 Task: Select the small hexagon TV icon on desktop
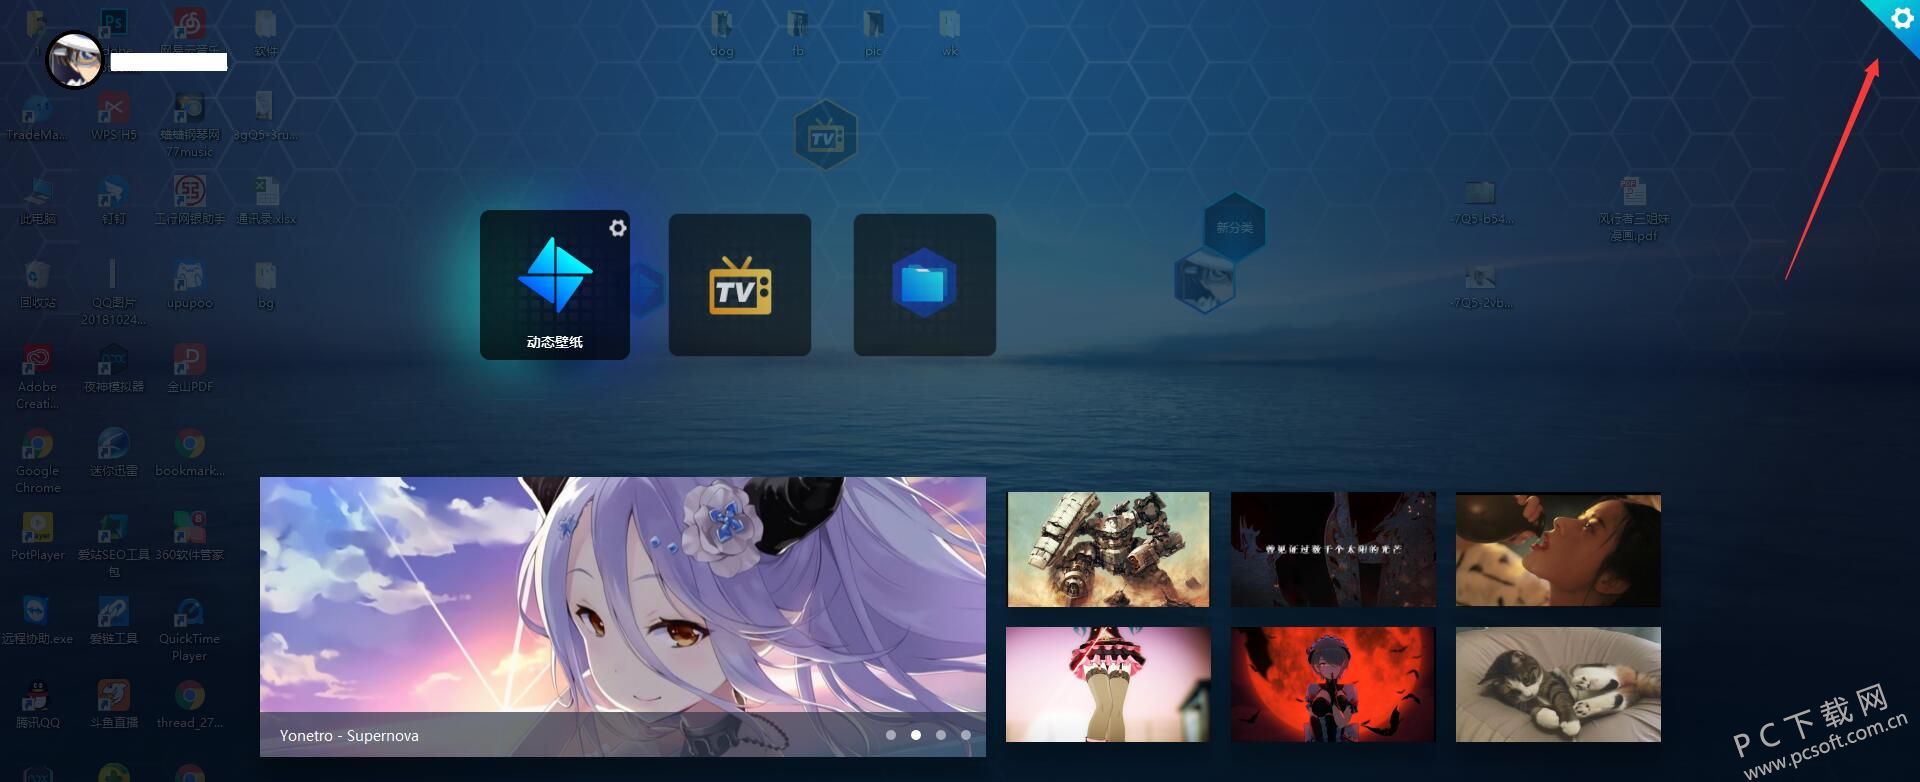[825, 135]
